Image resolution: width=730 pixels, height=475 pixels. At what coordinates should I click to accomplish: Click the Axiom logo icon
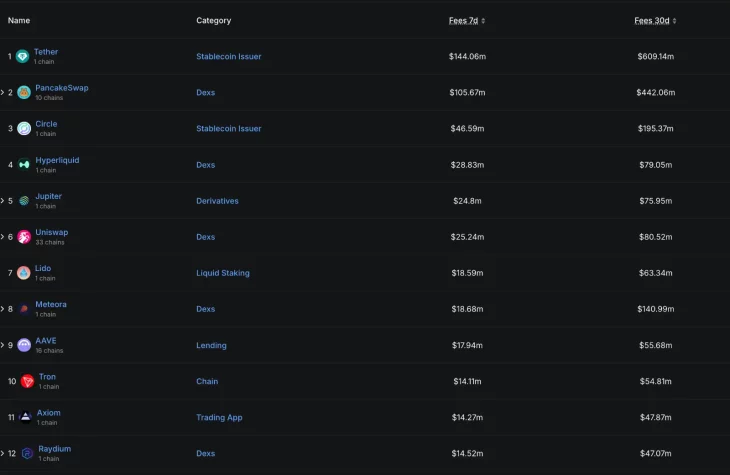(26, 417)
